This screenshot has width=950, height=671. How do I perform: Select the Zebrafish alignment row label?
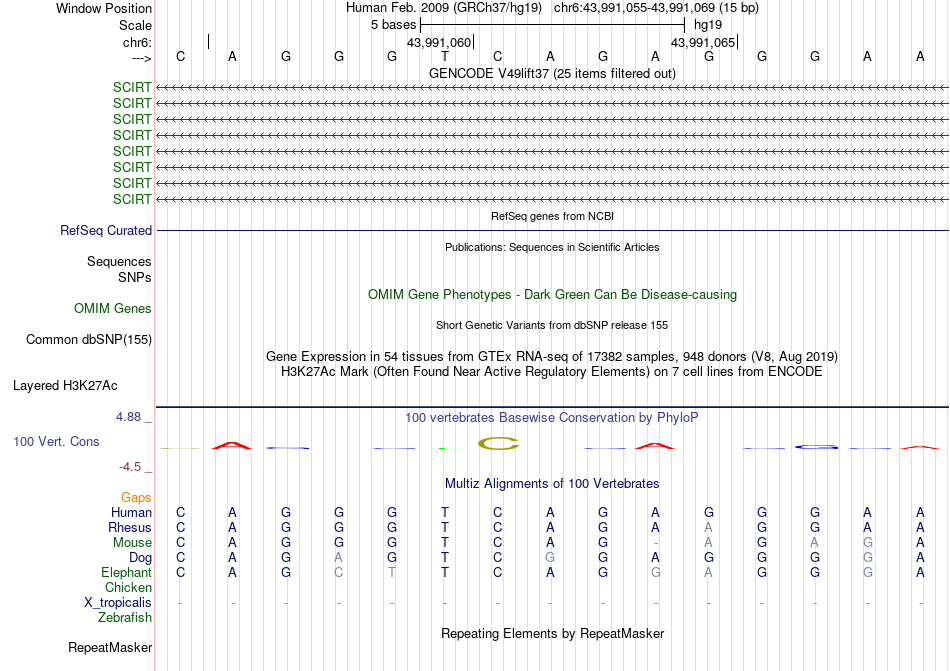[x=125, y=617]
